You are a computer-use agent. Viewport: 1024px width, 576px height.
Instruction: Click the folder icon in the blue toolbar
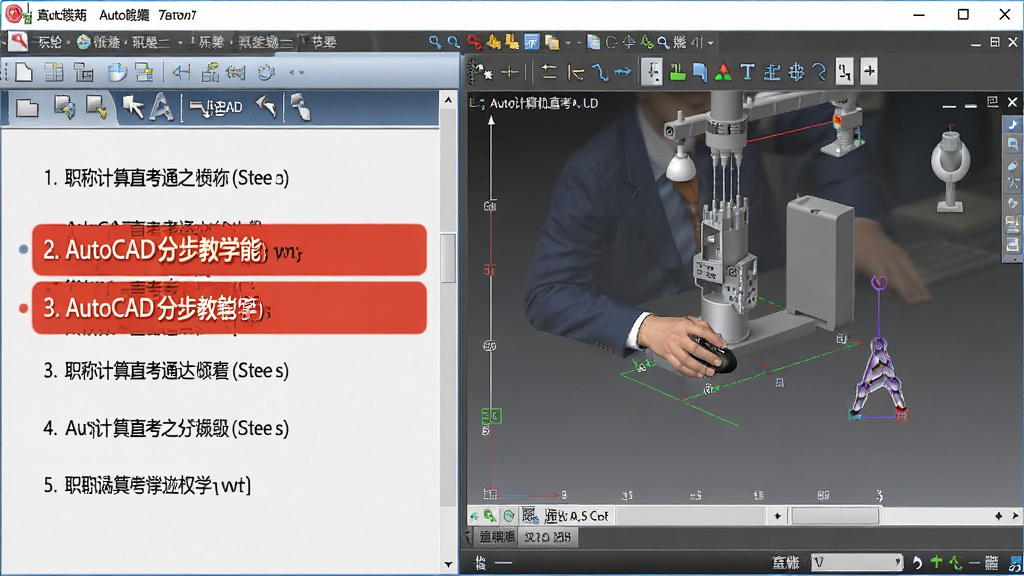[27, 108]
